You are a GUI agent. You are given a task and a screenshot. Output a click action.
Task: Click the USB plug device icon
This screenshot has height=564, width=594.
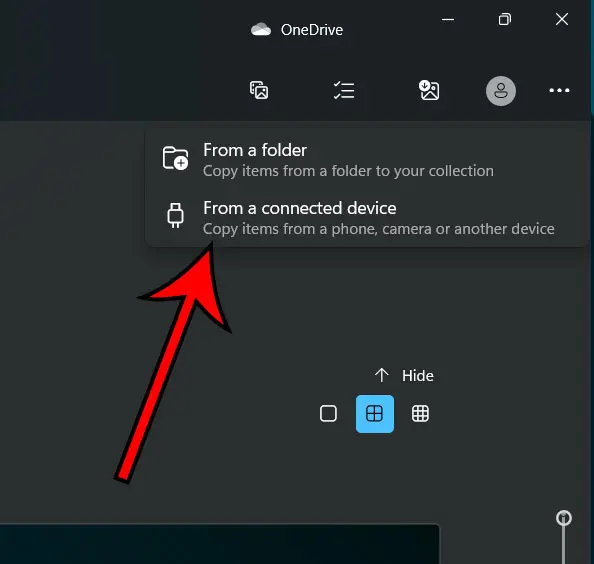[175, 216]
